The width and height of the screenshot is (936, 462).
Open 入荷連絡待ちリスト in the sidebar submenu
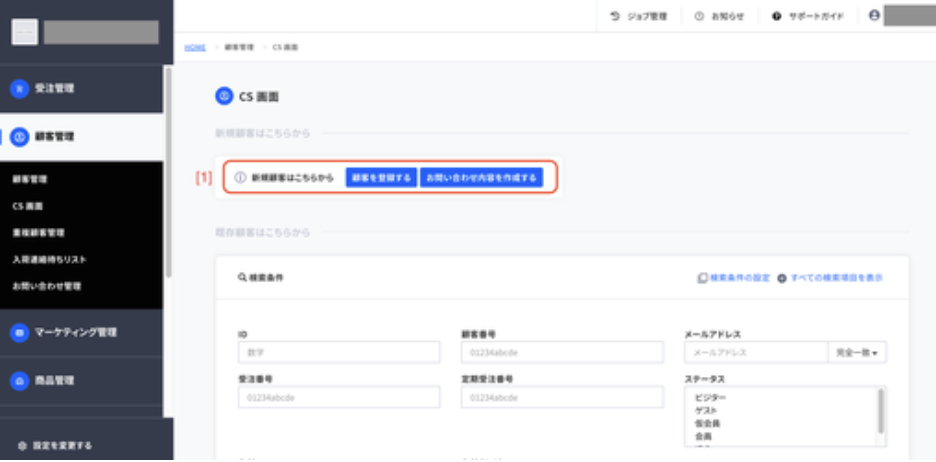(49, 260)
